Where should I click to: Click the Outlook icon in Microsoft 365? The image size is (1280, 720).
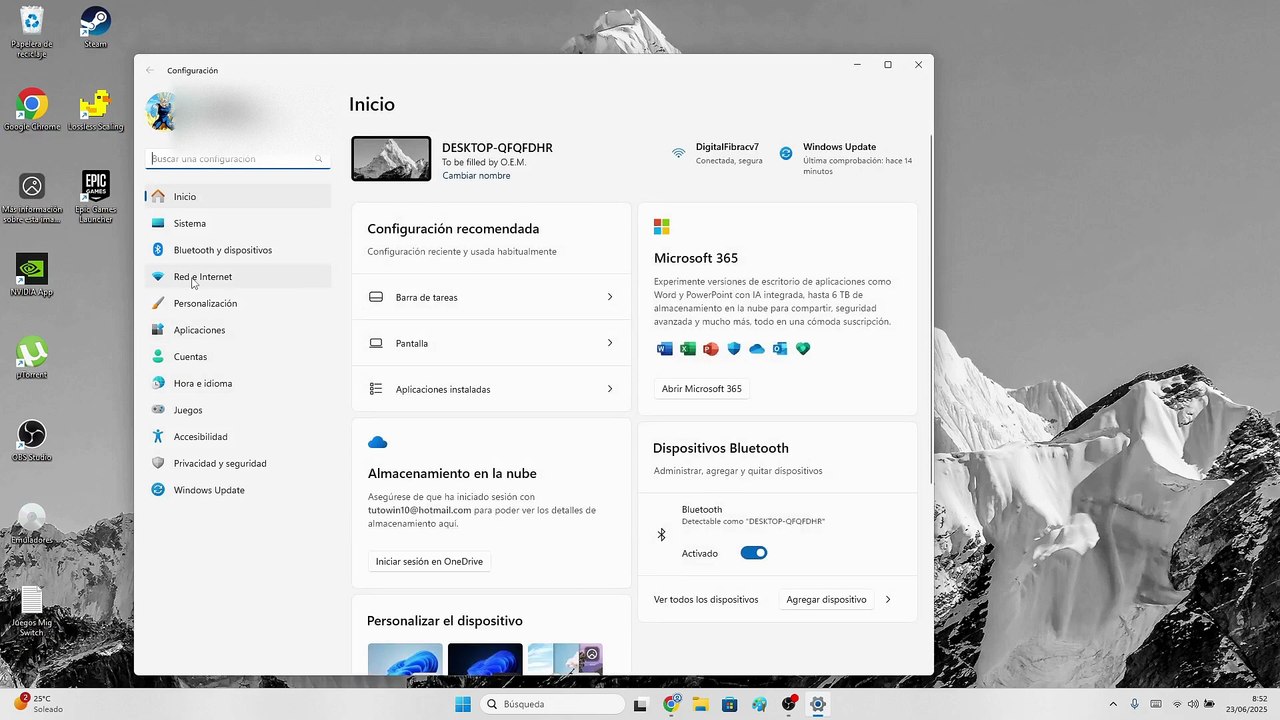pos(780,349)
